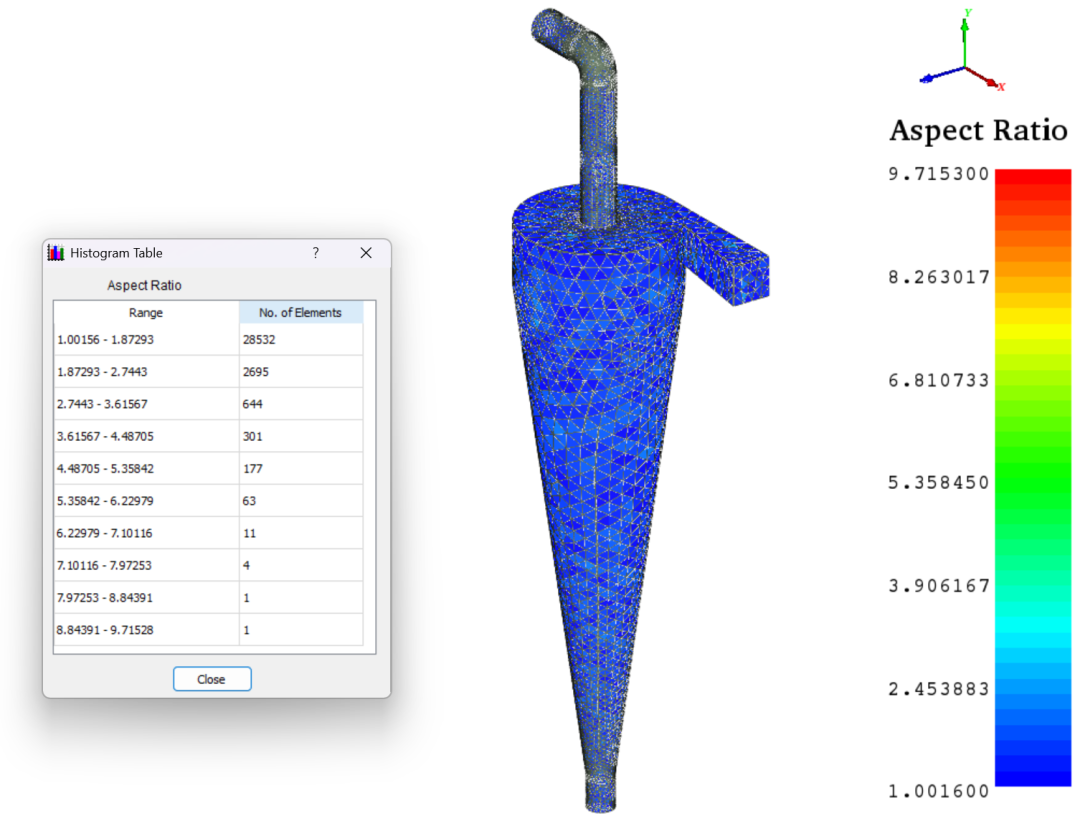Click legend value 2.453883
The width and height of the screenshot is (1080, 821).
(939, 689)
